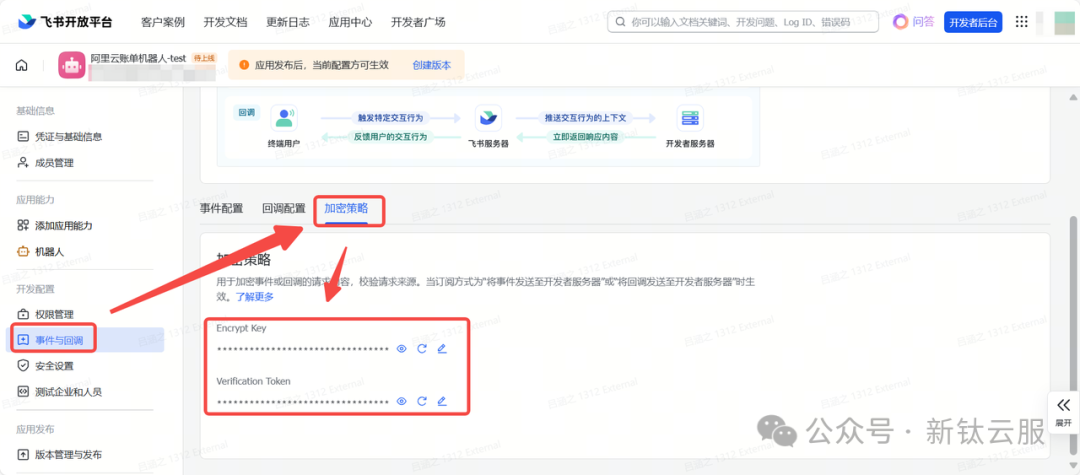
Task: Open 测试企业和人员 in sidebar
Action: (x=68, y=392)
